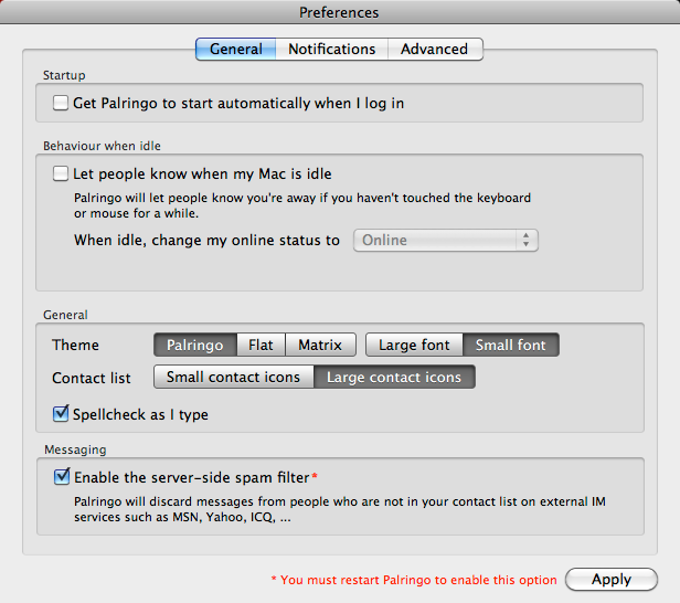Image resolution: width=680 pixels, height=603 pixels.
Task: Click the Preferences window title
Action: click(x=339, y=13)
